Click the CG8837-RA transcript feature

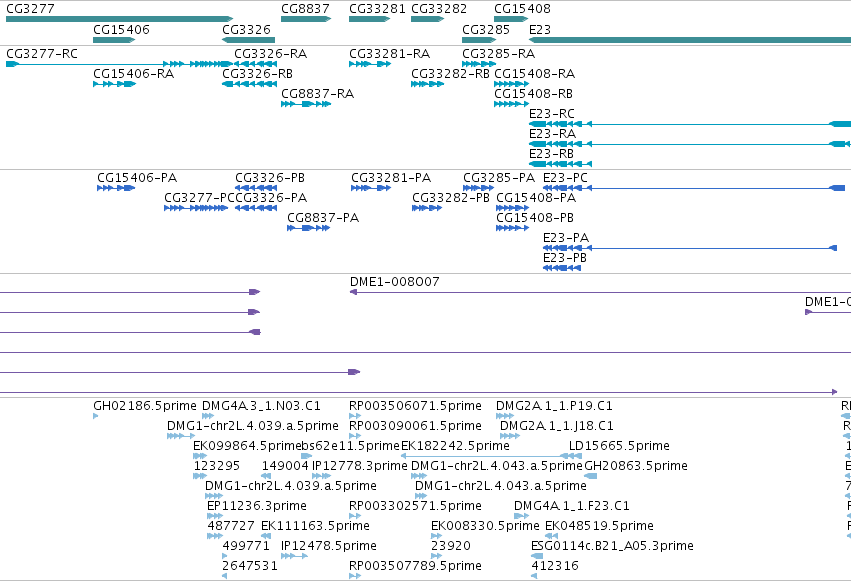pos(306,104)
